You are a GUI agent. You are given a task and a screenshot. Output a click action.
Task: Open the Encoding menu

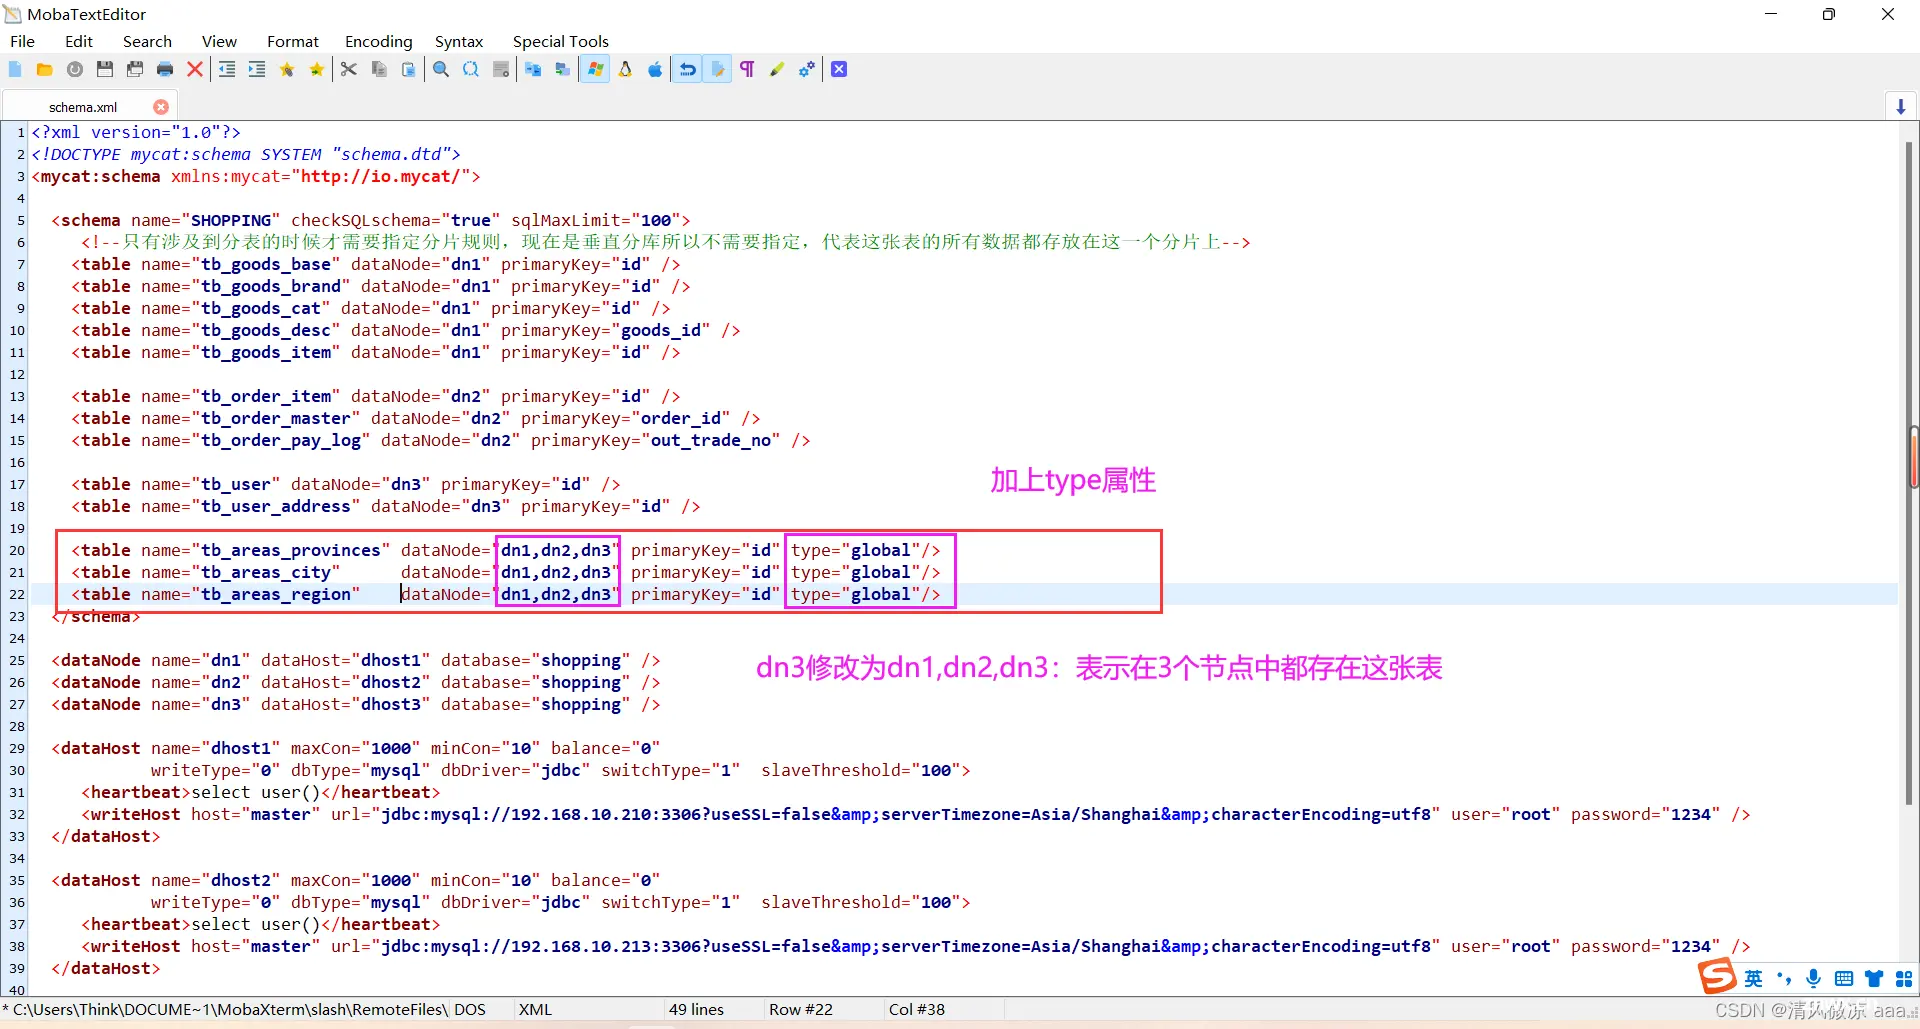click(379, 41)
